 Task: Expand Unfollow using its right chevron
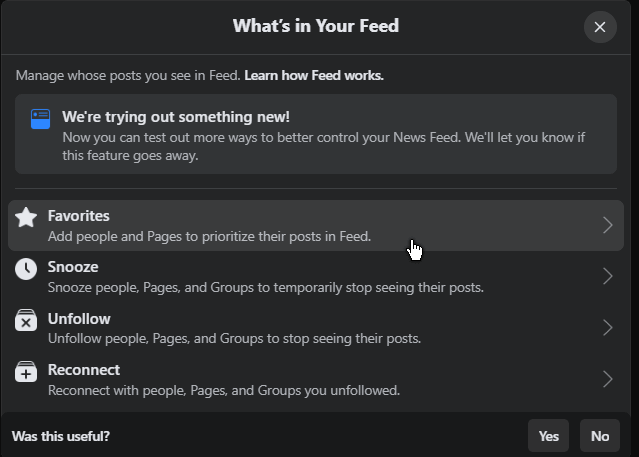click(x=608, y=328)
